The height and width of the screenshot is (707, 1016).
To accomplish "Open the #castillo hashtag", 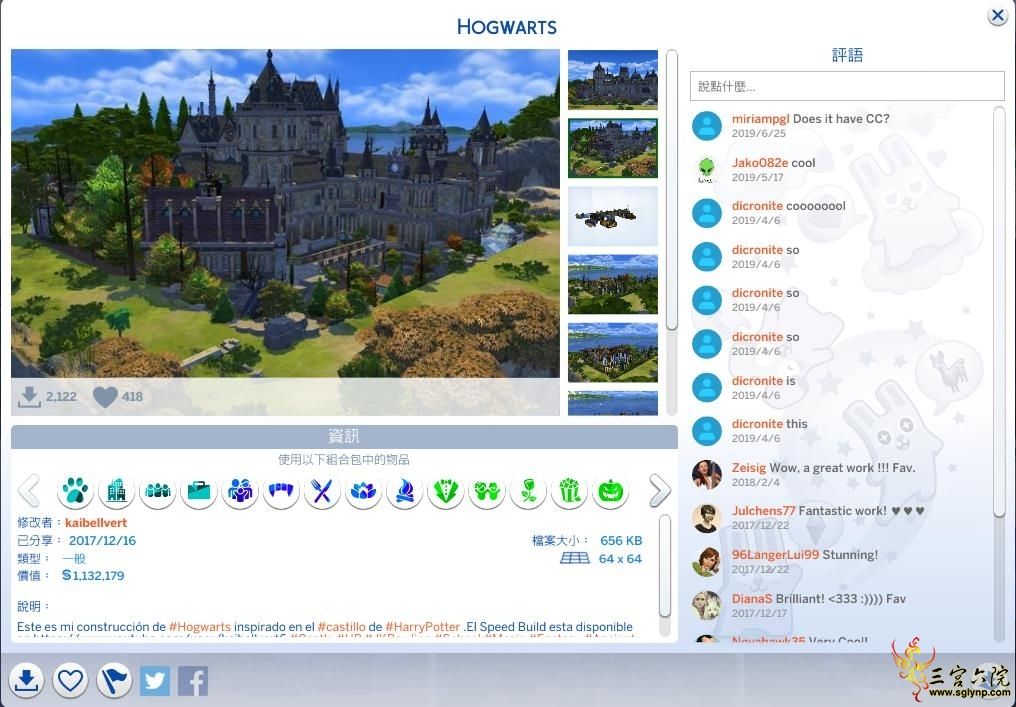I will [341, 627].
